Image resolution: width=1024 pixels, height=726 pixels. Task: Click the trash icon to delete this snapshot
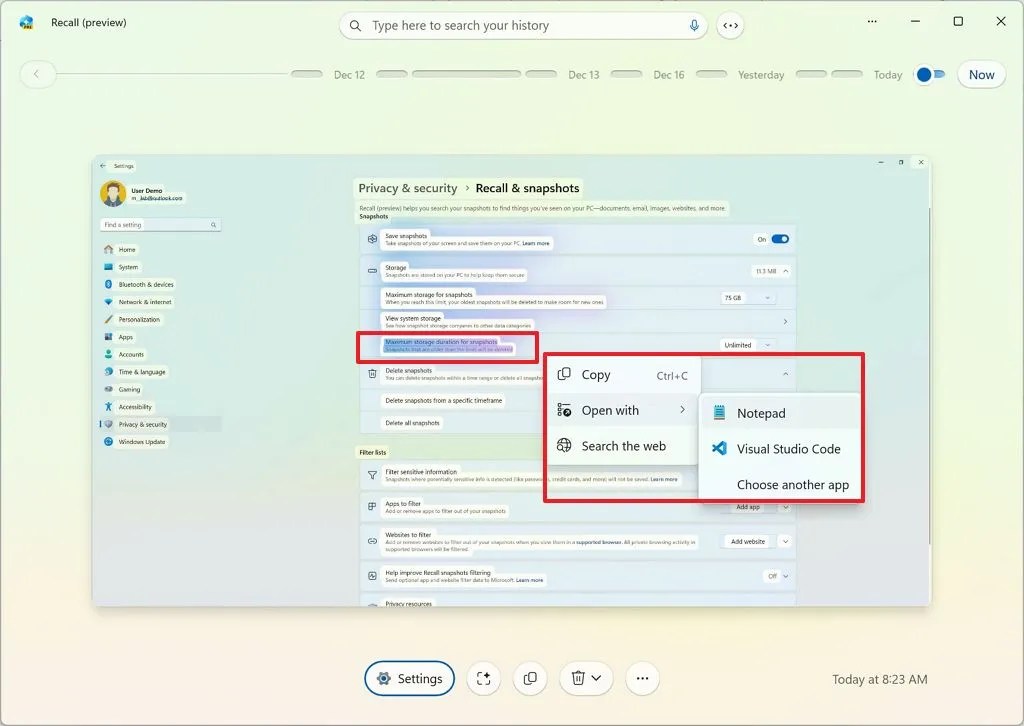579,678
